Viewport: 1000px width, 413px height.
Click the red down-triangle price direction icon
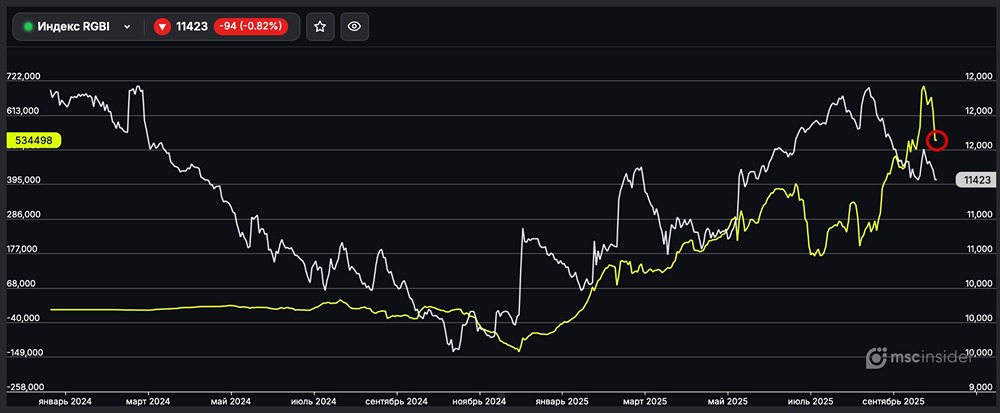point(162,27)
